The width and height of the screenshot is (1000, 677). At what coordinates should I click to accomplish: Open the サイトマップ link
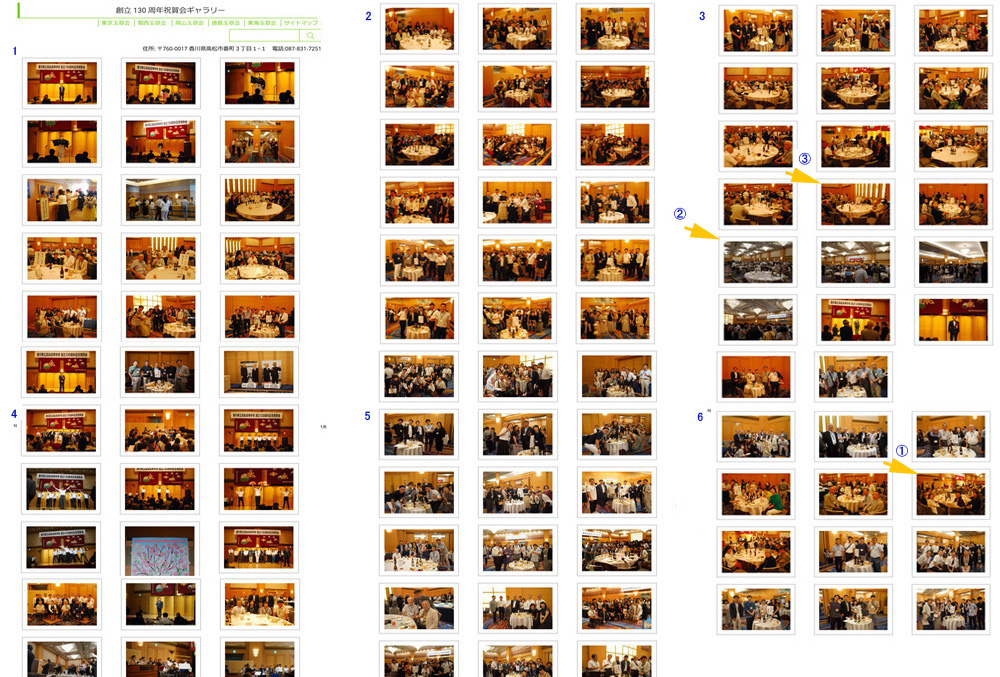(300, 22)
